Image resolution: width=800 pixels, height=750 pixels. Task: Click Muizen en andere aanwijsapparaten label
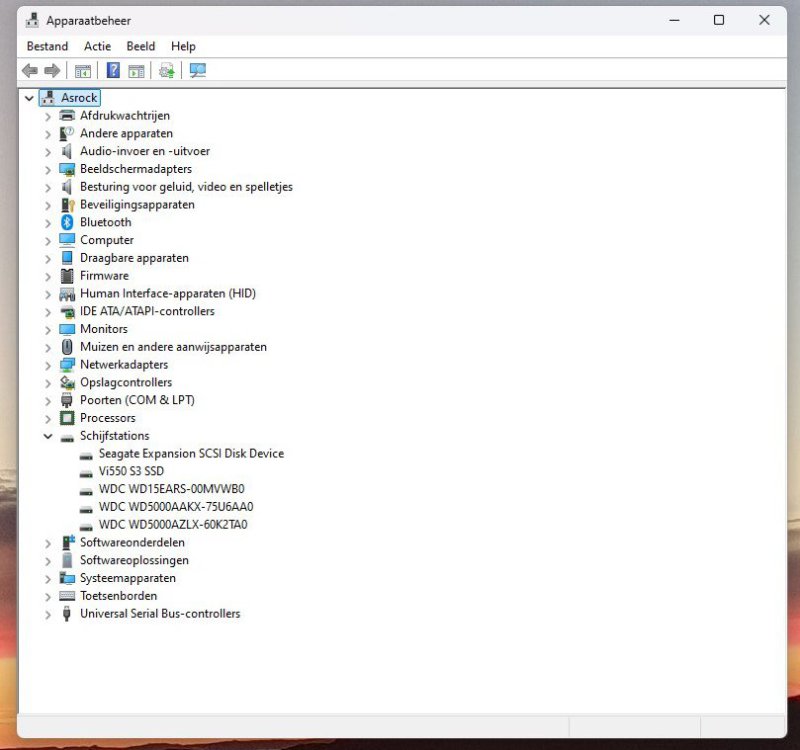coord(173,347)
